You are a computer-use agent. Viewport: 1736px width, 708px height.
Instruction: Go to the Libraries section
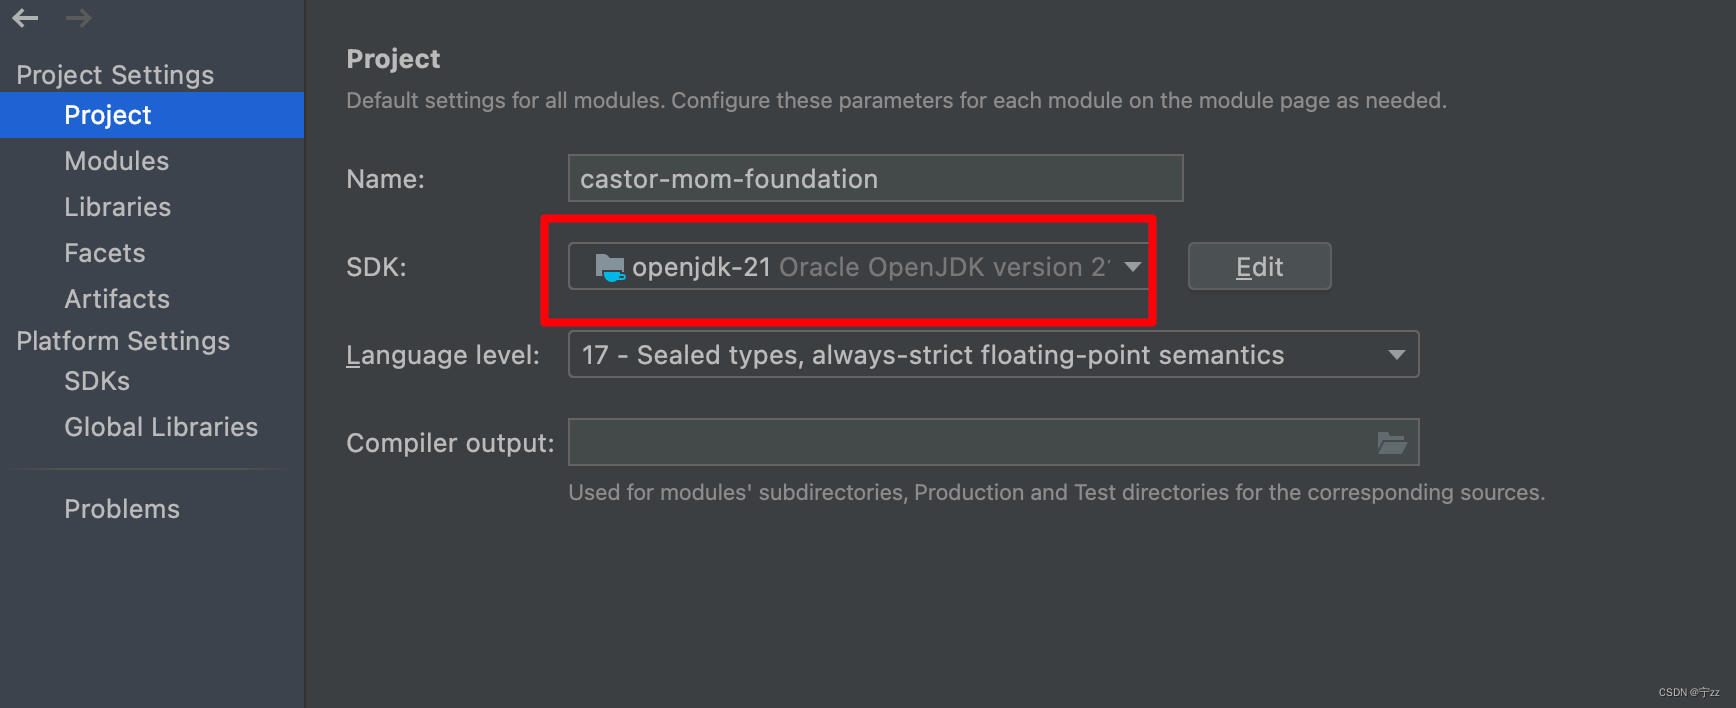pyautogui.click(x=118, y=207)
